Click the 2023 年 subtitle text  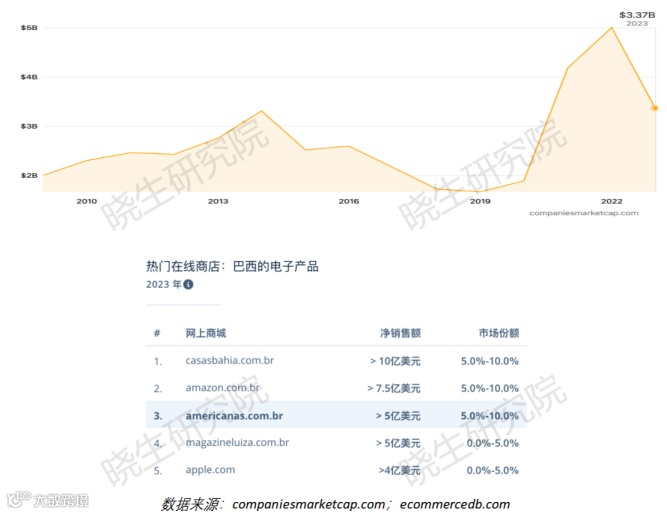click(x=164, y=284)
